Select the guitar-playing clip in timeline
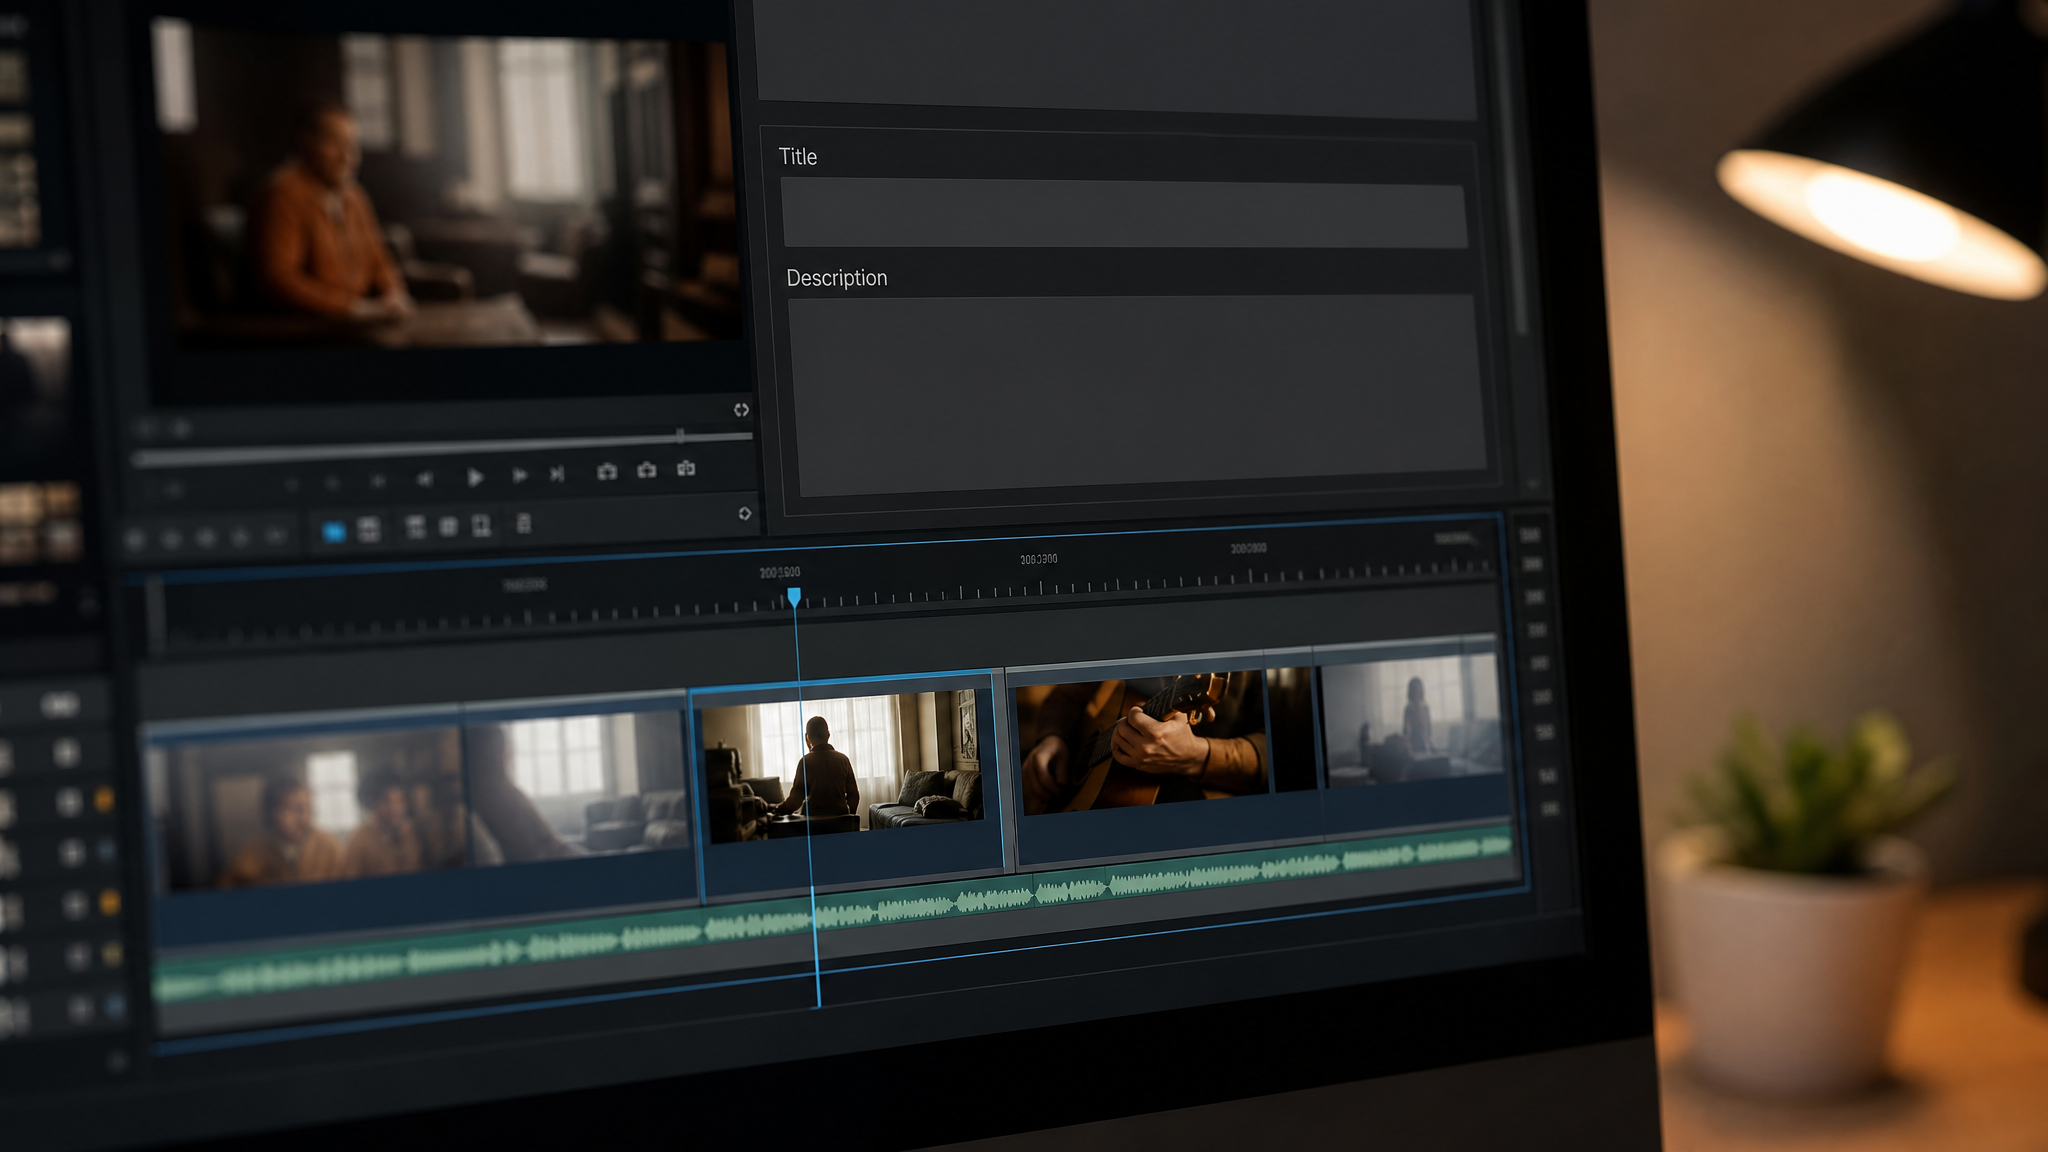The image size is (2048, 1152). [x=1142, y=743]
